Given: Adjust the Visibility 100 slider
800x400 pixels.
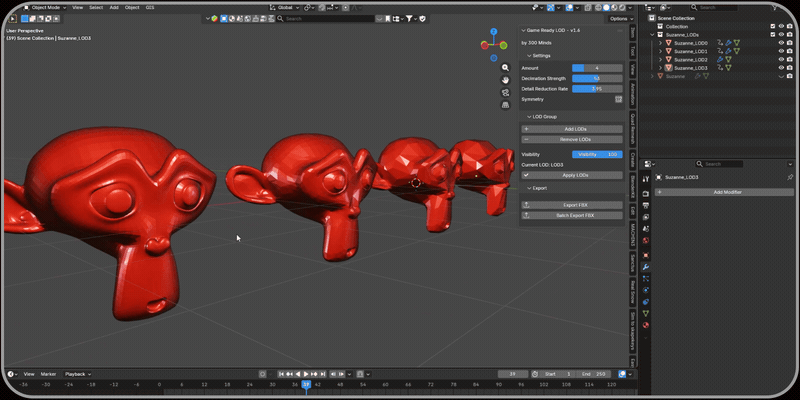Looking at the screenshot, I should click(x=597, y=154).
